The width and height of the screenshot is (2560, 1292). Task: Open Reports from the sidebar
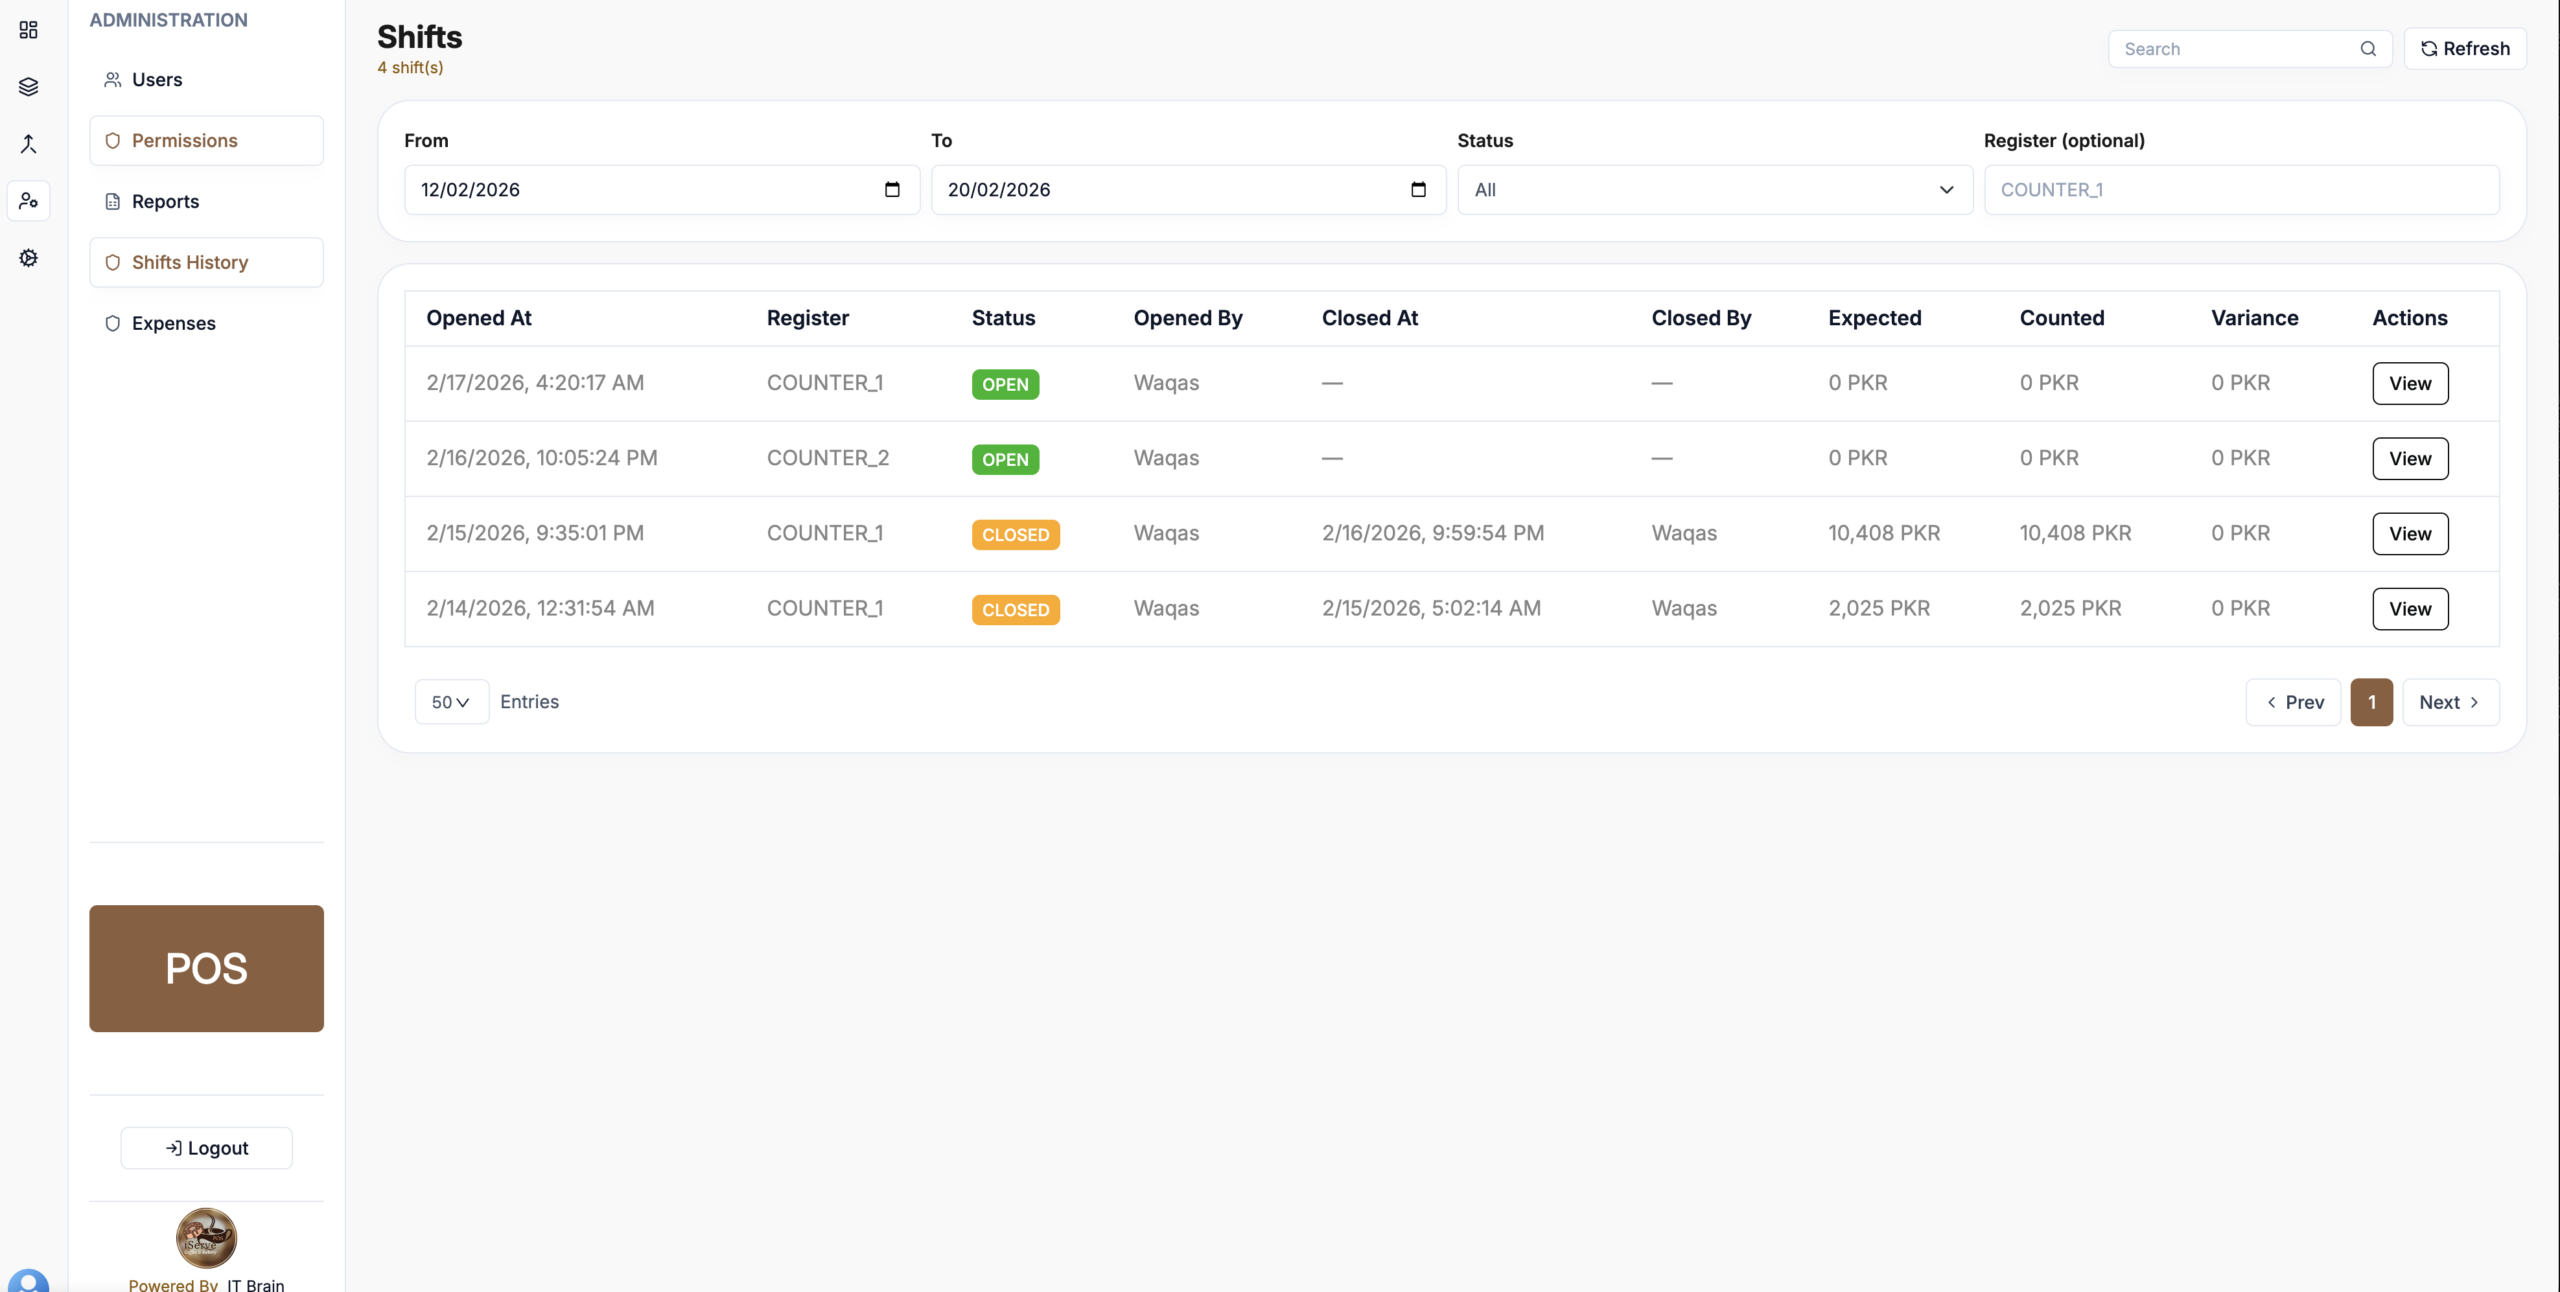[x=165, y=202]
